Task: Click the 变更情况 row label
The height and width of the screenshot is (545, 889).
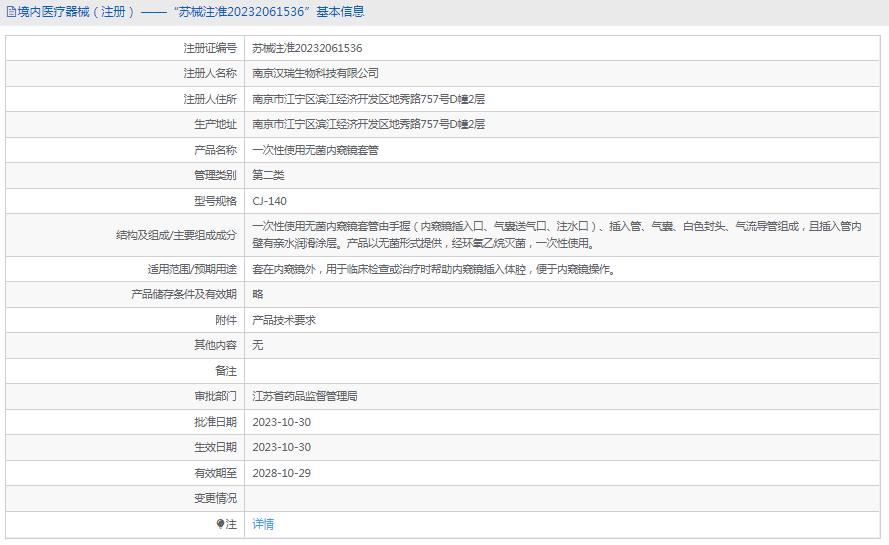Action: point(215,498)
